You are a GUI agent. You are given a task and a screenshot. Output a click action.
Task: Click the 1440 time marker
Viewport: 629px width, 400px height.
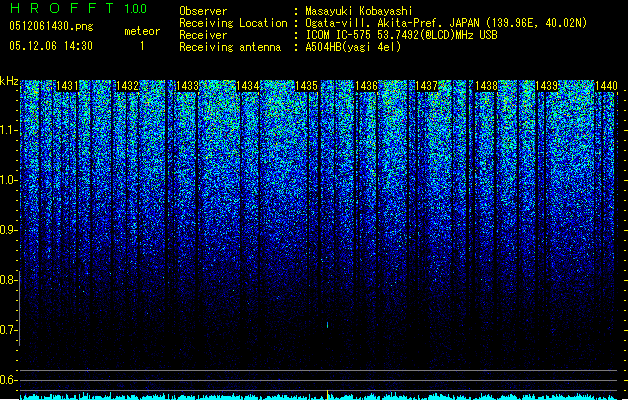click(606, 86)
